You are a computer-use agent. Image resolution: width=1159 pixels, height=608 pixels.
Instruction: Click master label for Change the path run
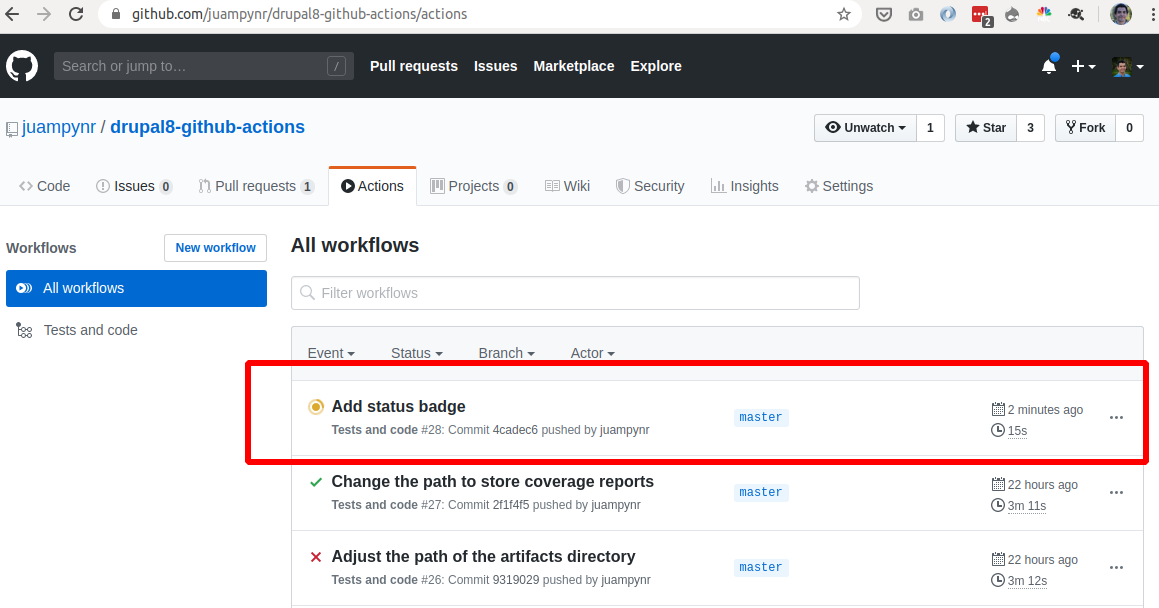761,493
